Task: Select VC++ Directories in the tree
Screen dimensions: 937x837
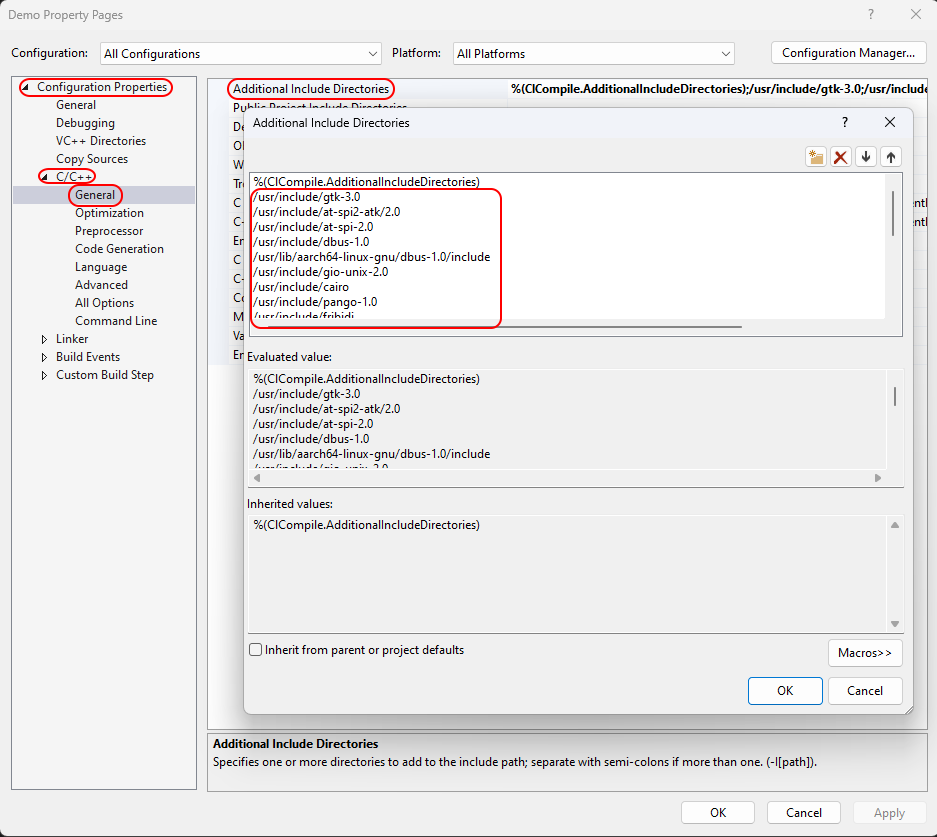Action: [100, 141]
